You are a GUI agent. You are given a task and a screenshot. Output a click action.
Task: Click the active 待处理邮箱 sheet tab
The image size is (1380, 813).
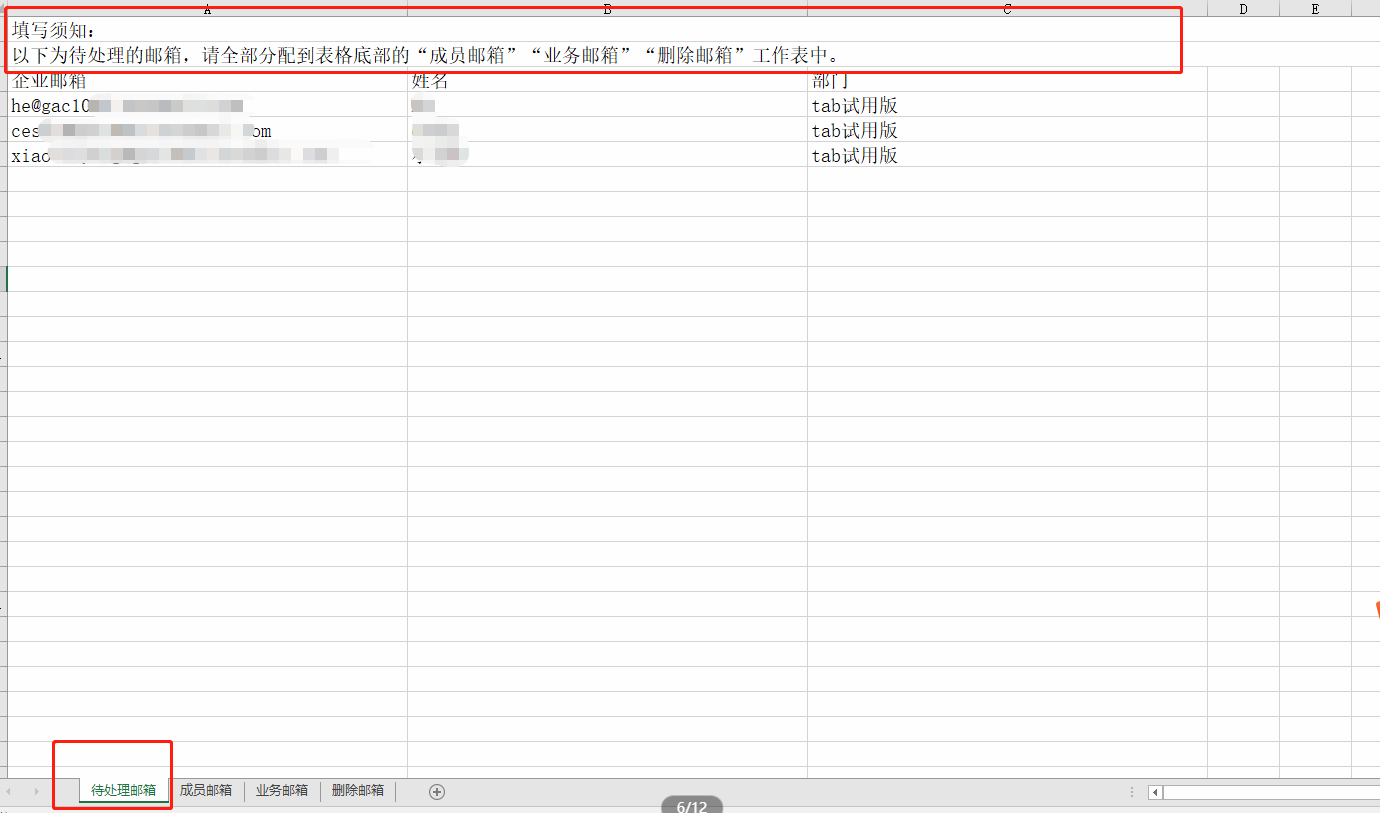(x=123, y=790)
